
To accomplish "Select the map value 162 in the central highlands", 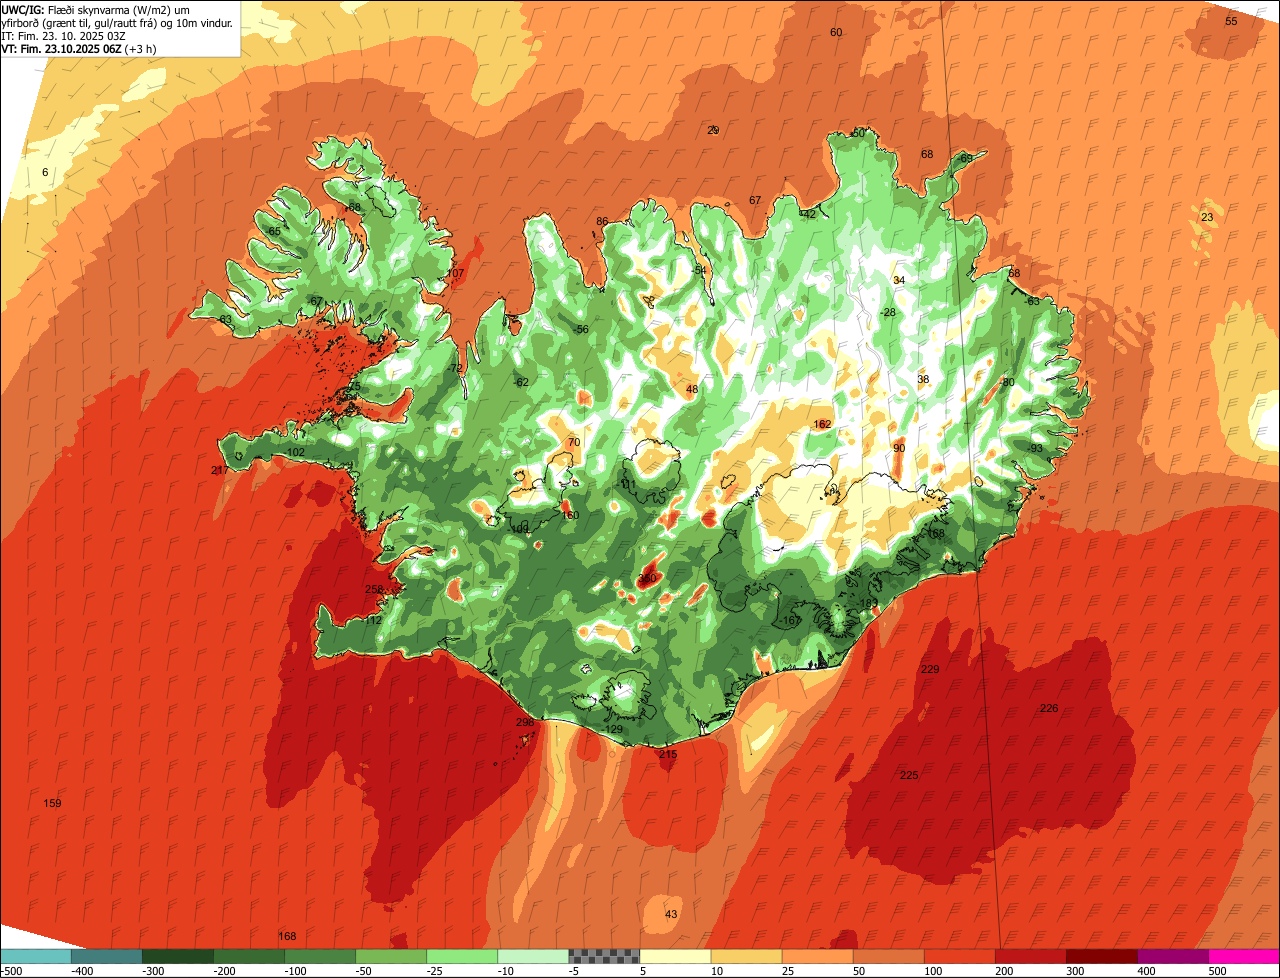I will [x=822, y=424].
